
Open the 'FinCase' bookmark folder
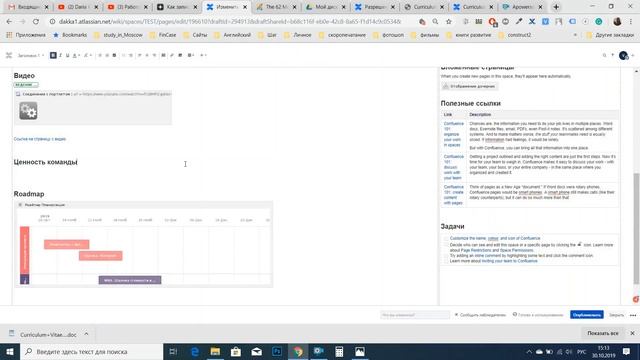click(163, 35)
